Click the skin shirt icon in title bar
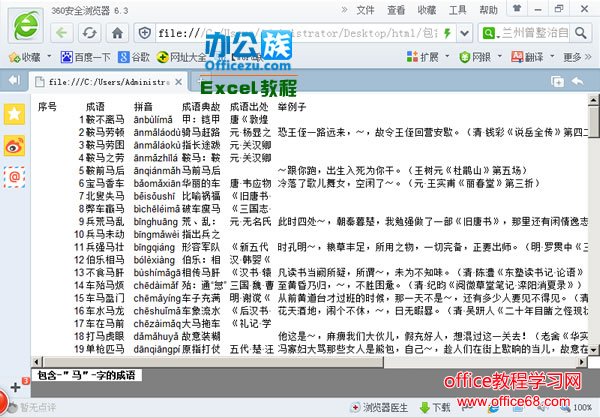Viewport: 600px width, 418px height. coord(517,8)
